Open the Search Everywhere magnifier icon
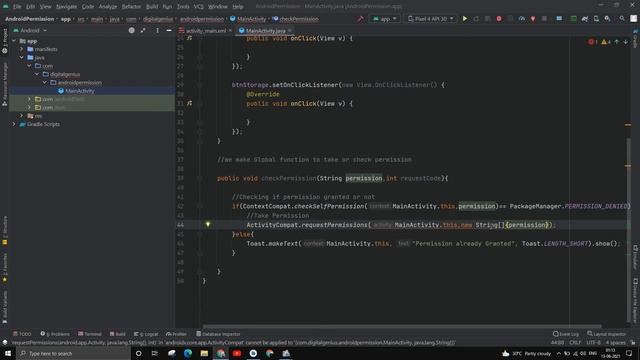The height and width of the screenshot is (360, 640). tap(622, 19)
